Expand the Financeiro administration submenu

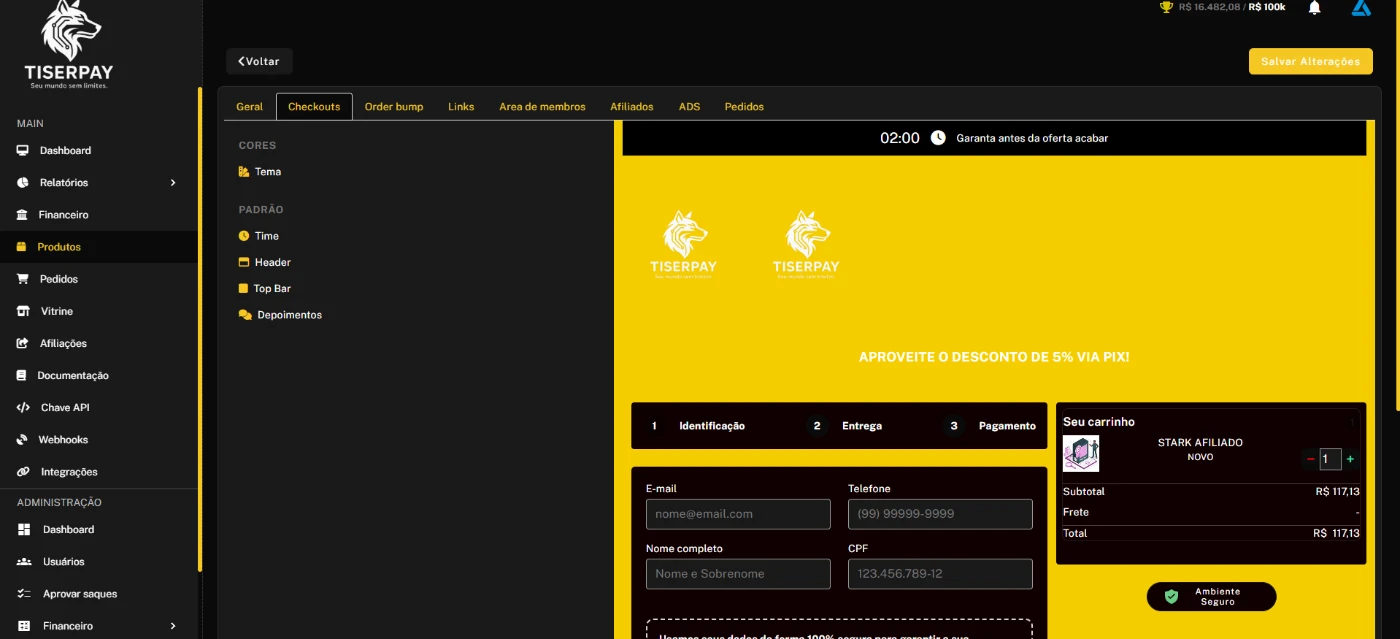click(173, 626)
